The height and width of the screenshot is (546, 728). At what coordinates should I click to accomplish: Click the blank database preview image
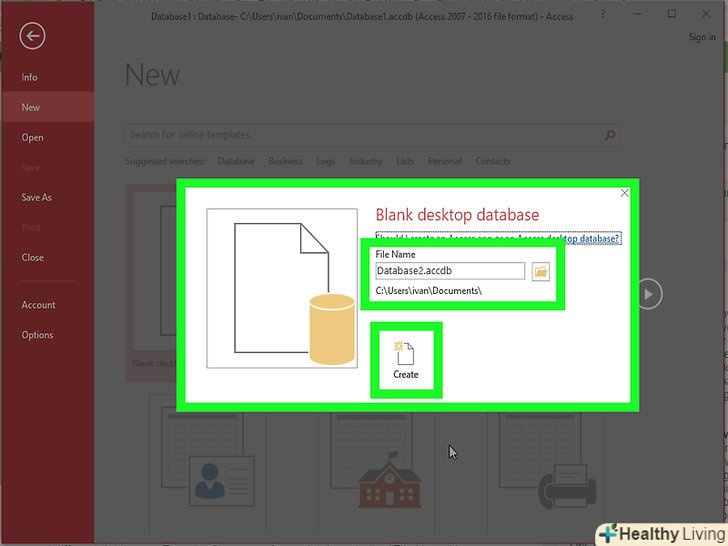282,288
